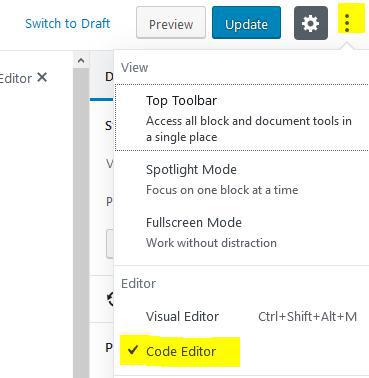Choose Code Editor menu item
The width and height of the screenshot is (369, 378).
[242, 351]
